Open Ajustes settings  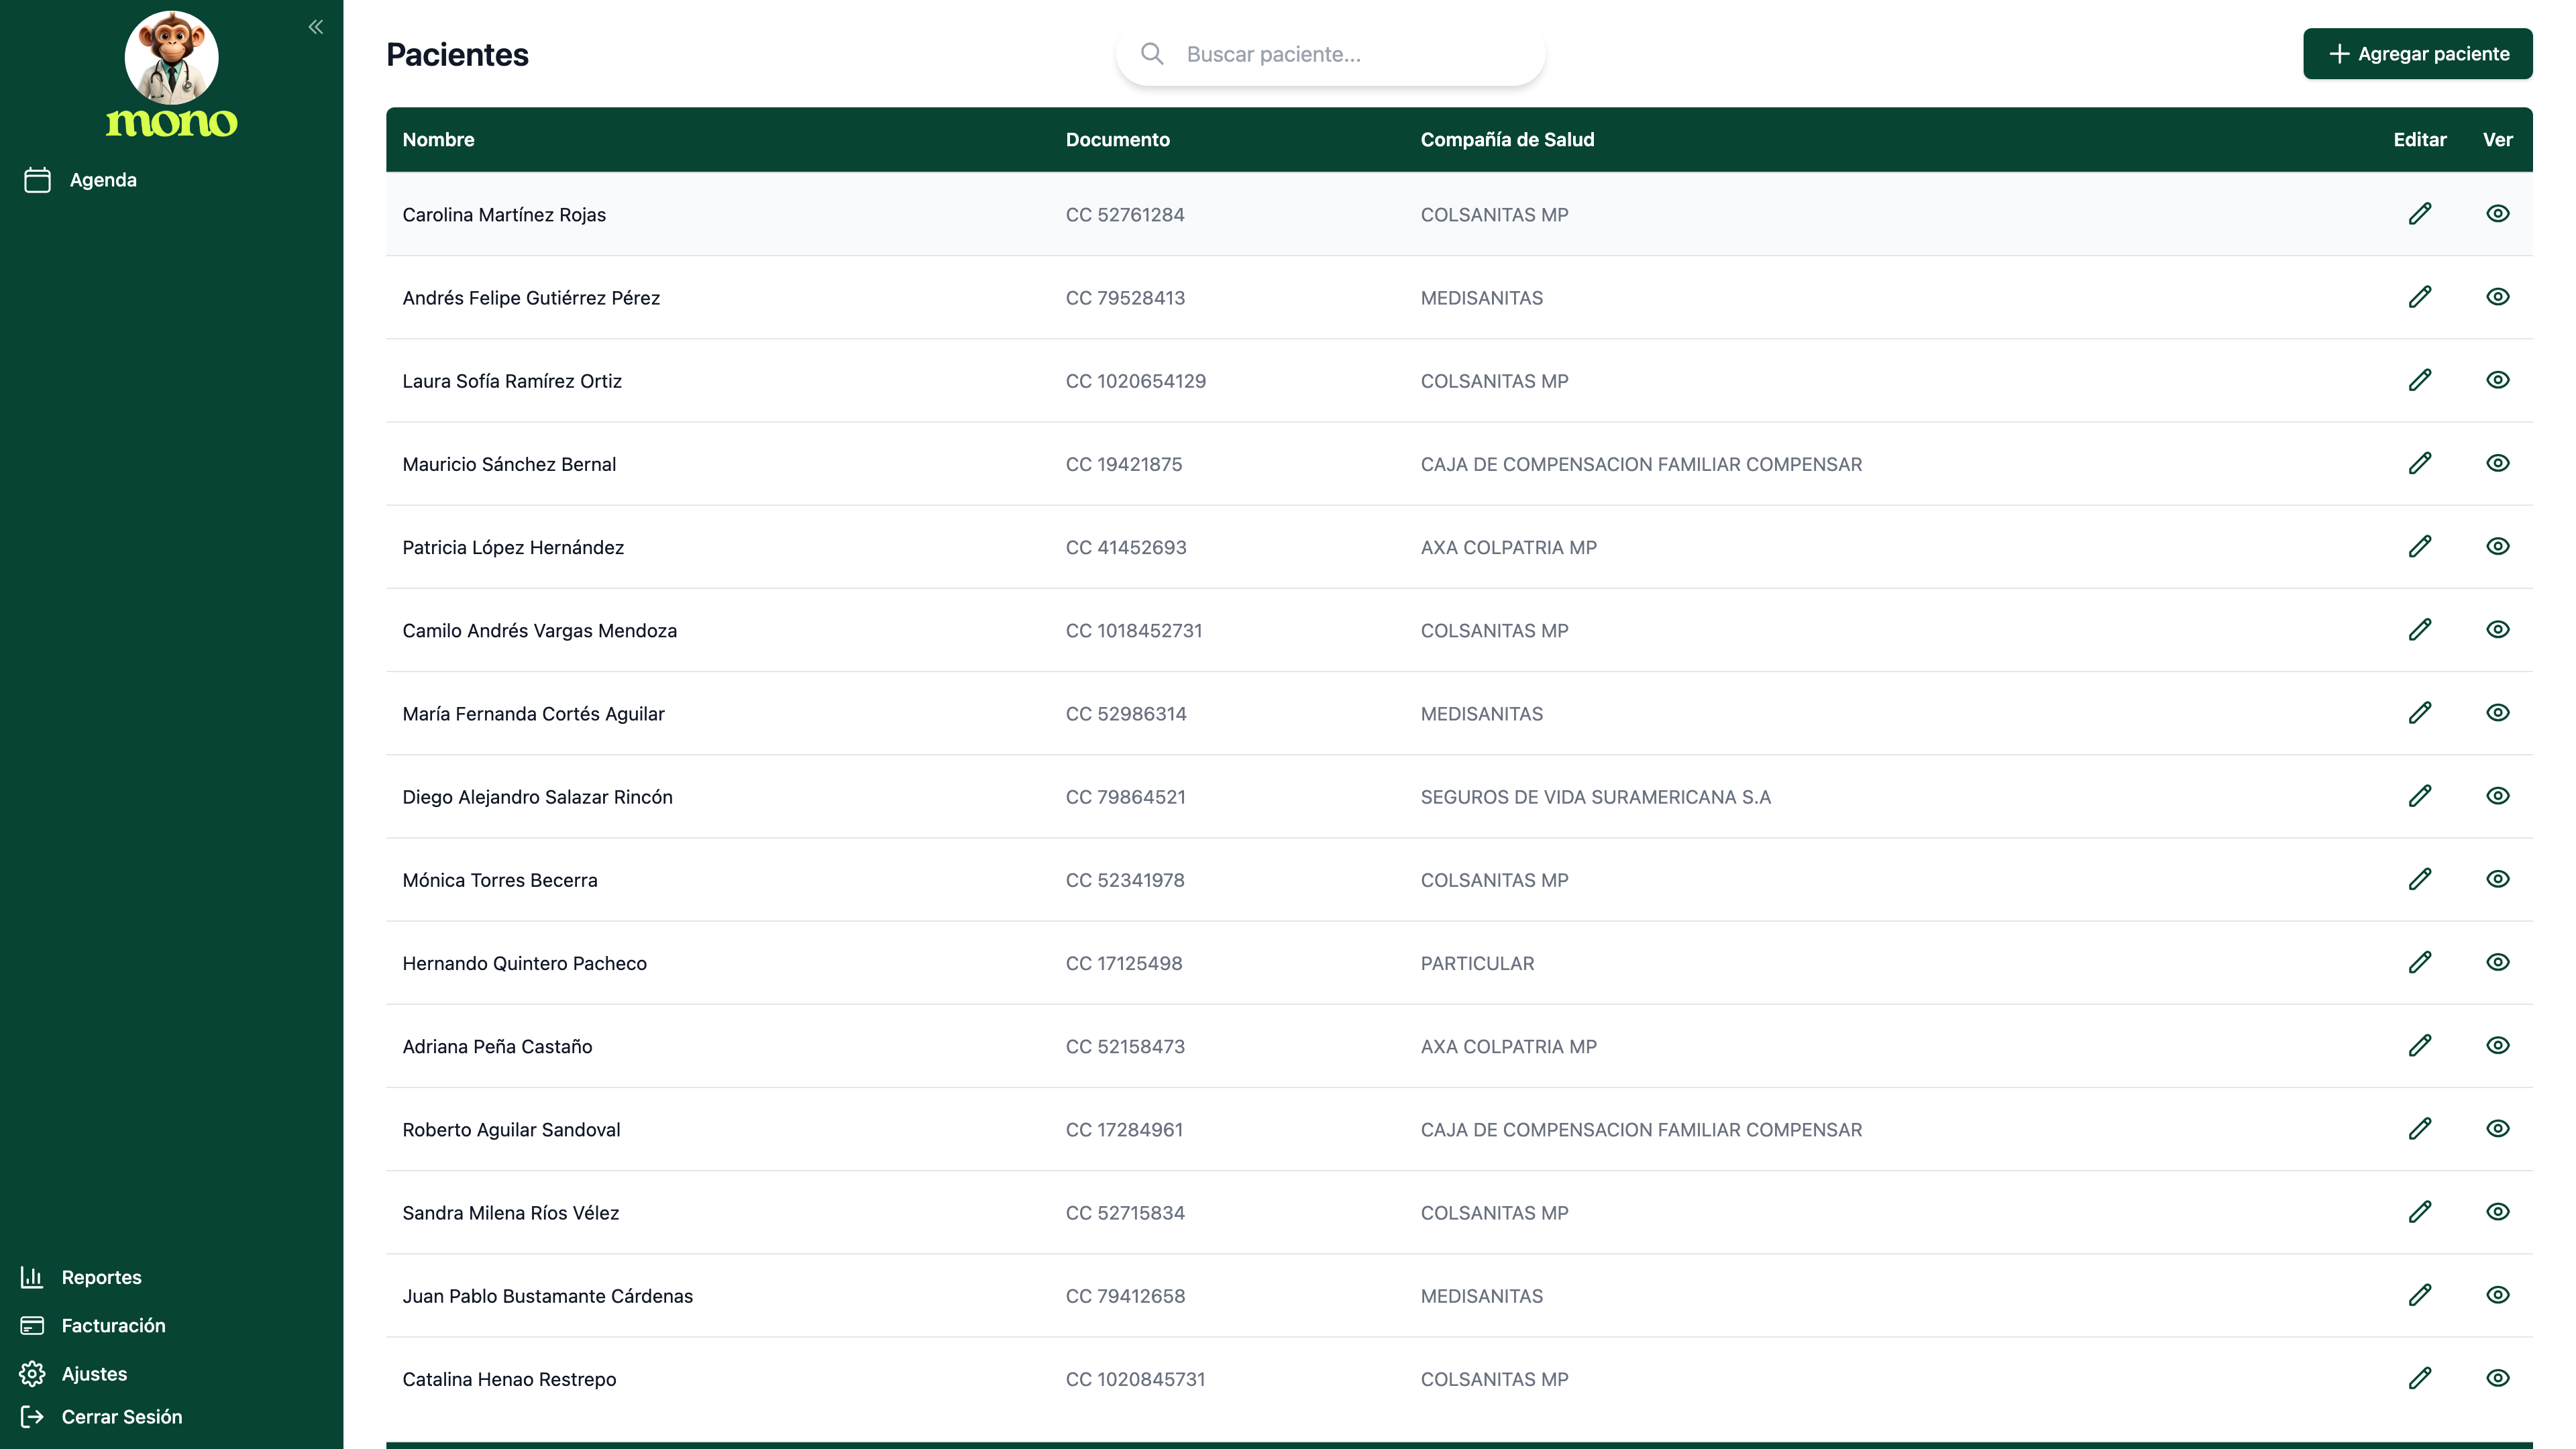click(x=74, y=1373)
